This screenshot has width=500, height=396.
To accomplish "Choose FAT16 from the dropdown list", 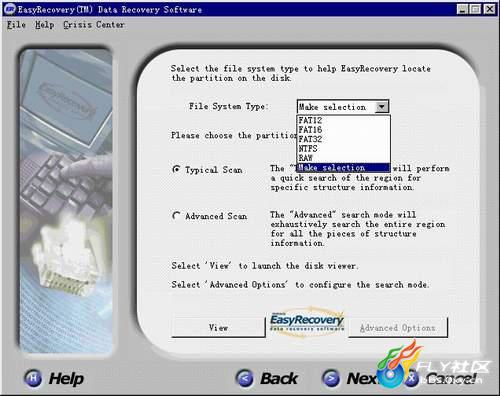I will 344,129.
